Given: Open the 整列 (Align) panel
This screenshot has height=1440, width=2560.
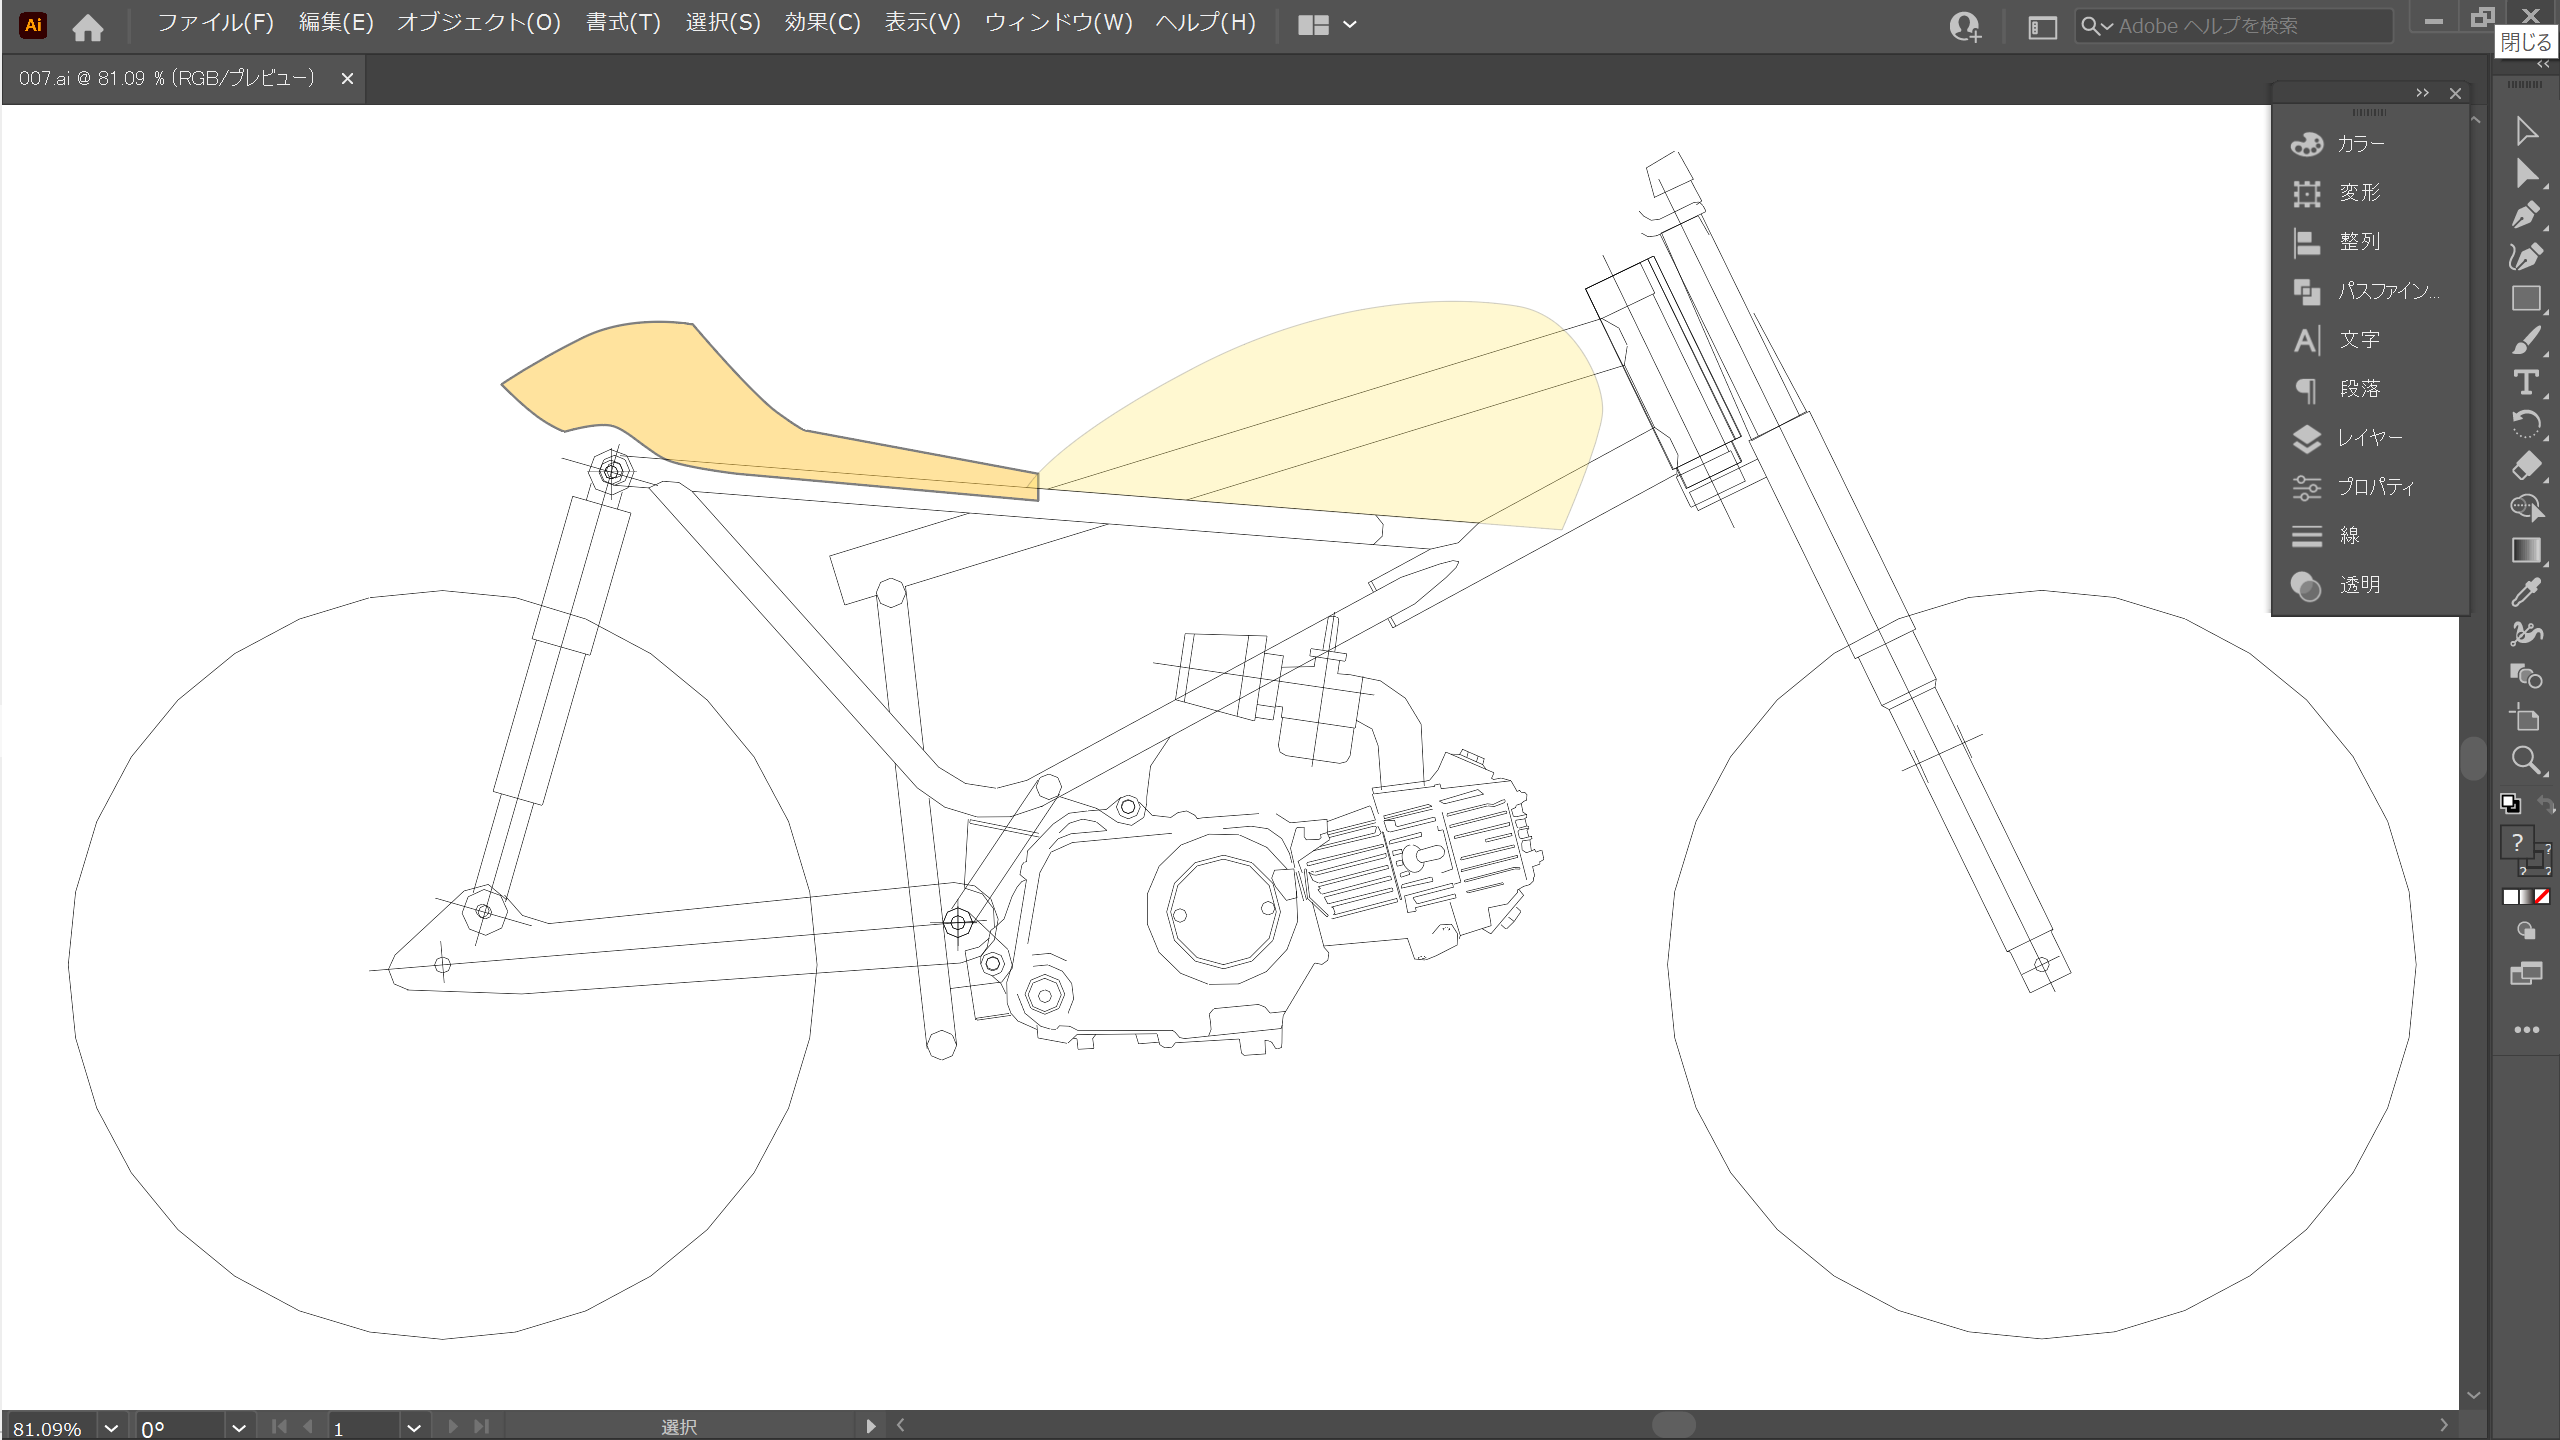Looking at the screenshot, I should tap(2356, 241).
